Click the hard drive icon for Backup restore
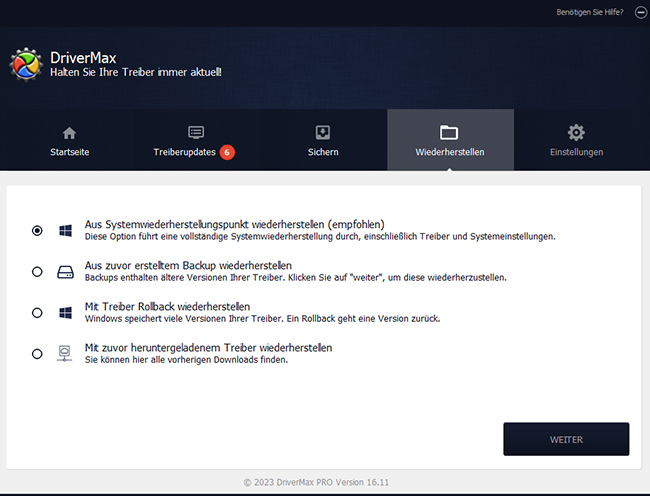The height and width of the screenshot is (496, 650). (65, 271)
